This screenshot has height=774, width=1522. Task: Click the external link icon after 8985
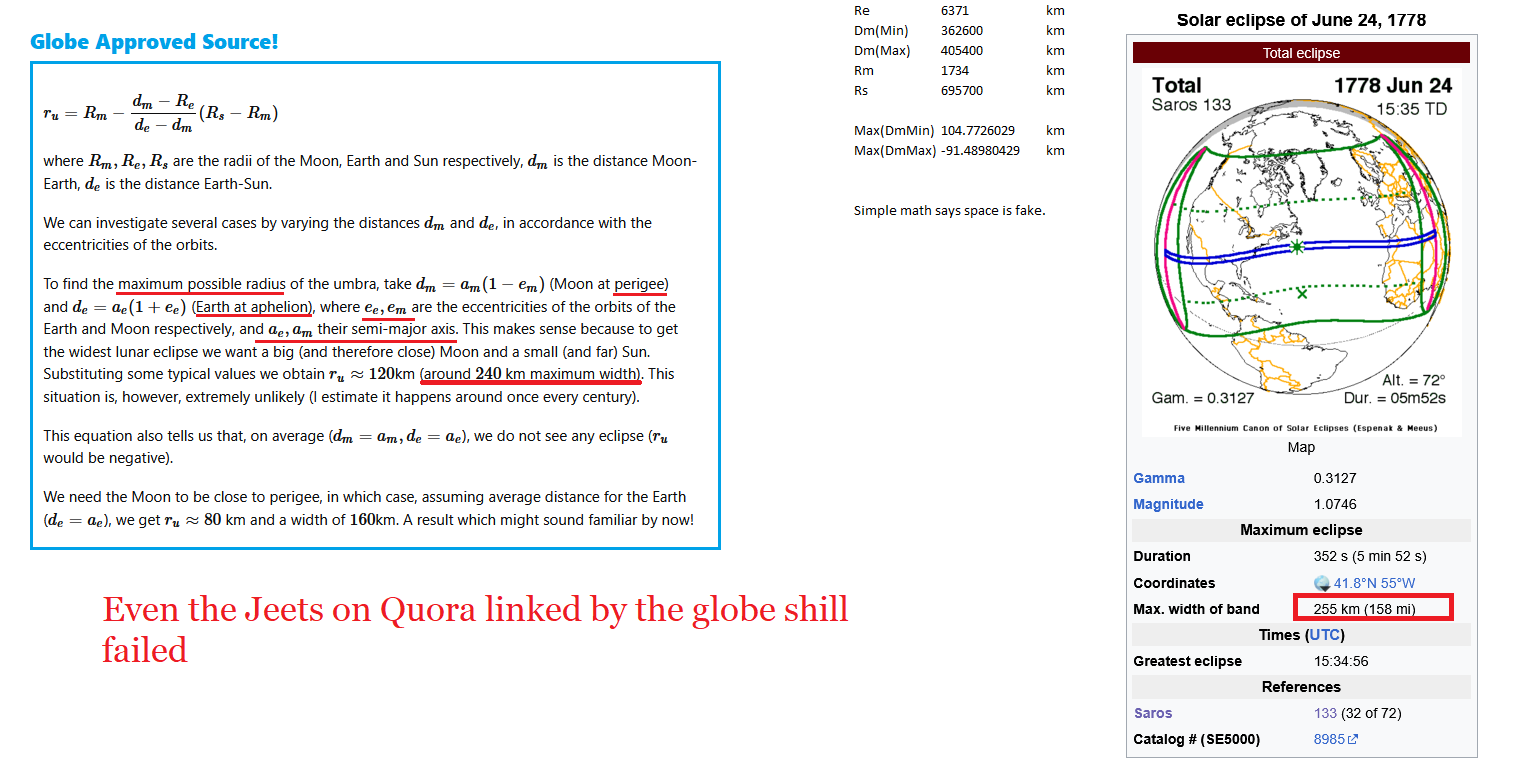tap(1353, 740)
